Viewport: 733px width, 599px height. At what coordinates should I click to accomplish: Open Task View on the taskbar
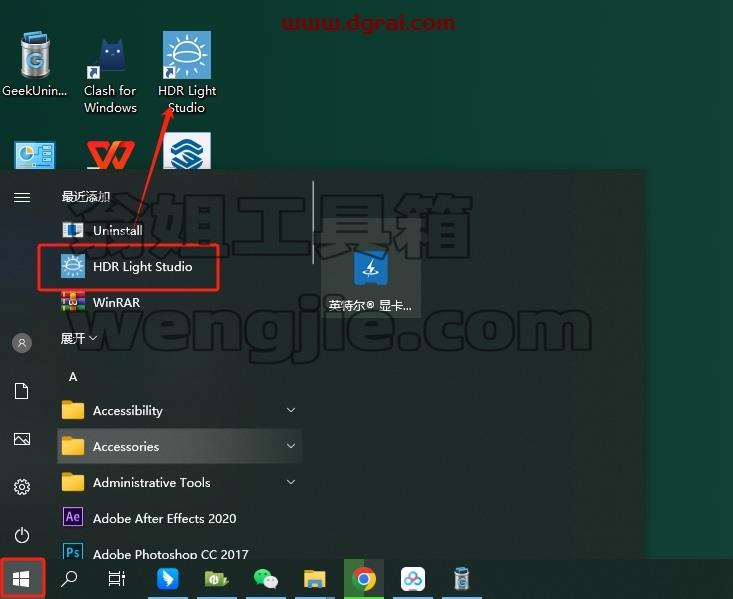pos(117,579)
